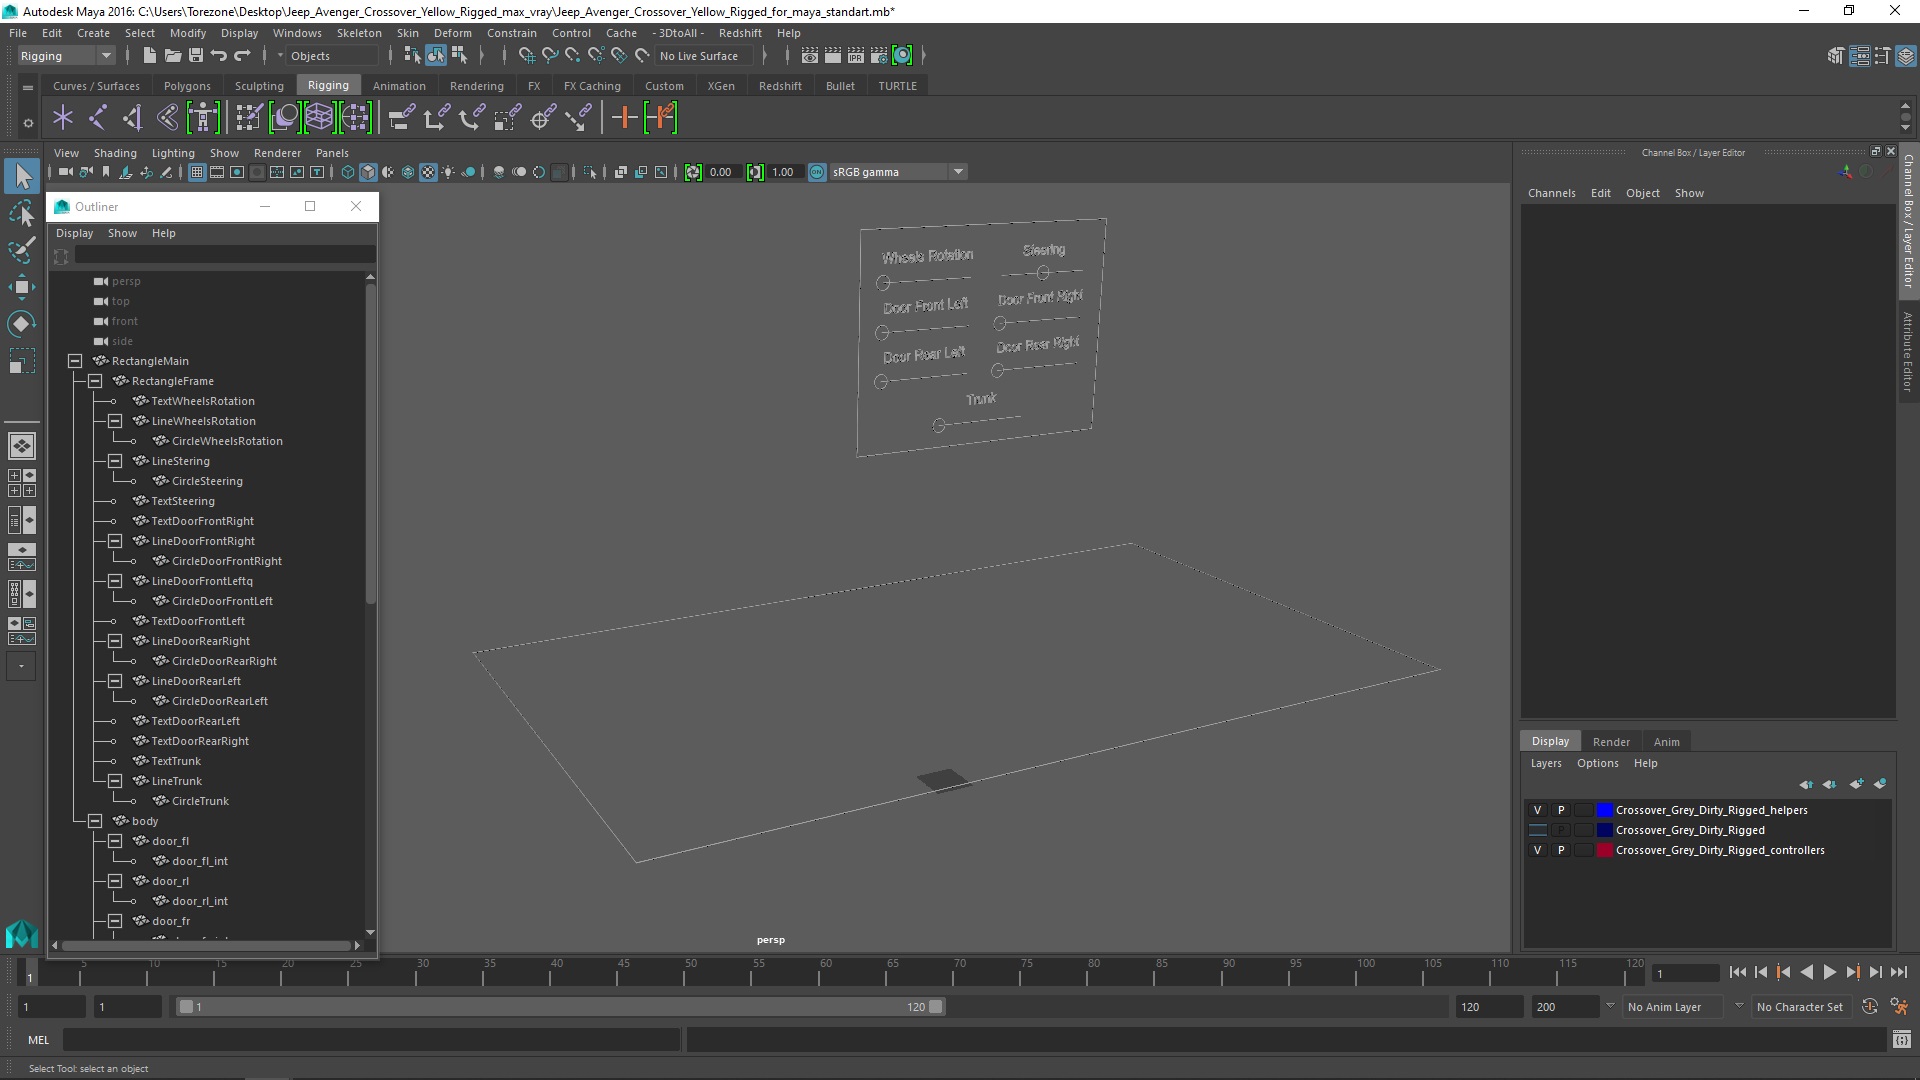Switch to the Animation tab in Channel Box

[1667, 741]
